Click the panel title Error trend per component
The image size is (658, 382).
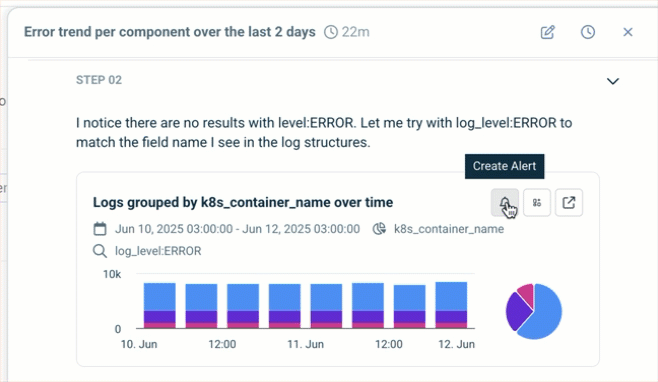170,32
